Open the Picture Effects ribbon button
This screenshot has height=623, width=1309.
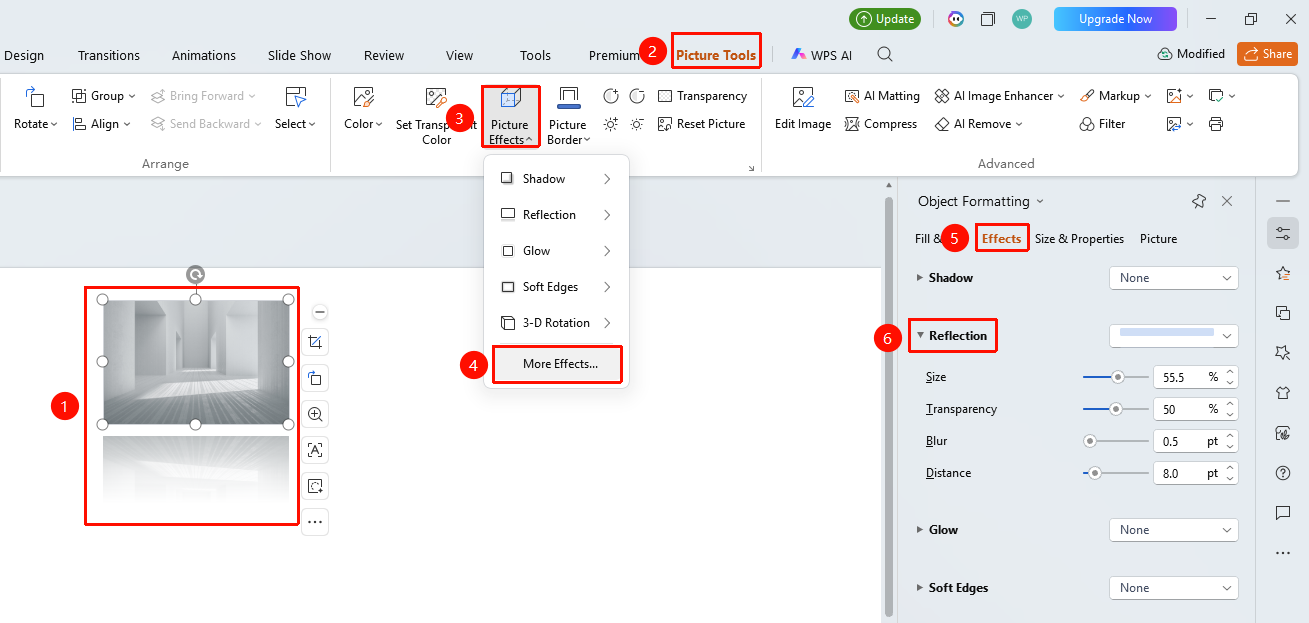tap(510, 117)
